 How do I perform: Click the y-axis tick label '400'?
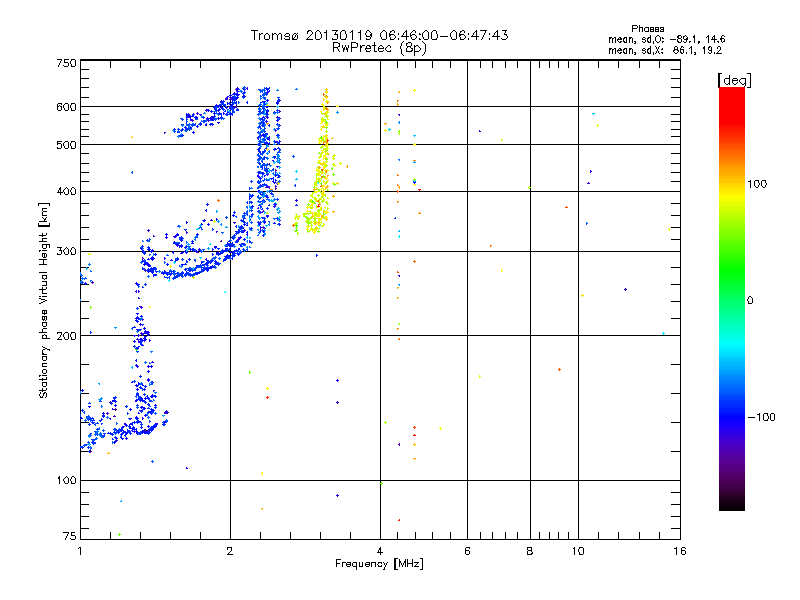[66, 191]
